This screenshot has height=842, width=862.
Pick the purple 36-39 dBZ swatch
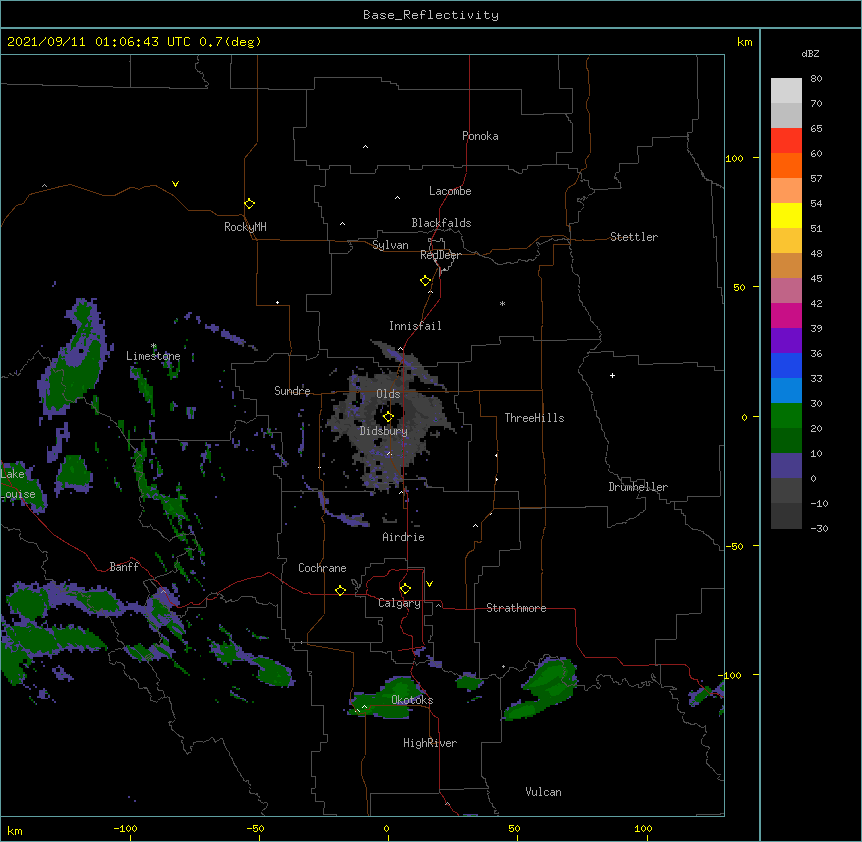tap(786, 341)
